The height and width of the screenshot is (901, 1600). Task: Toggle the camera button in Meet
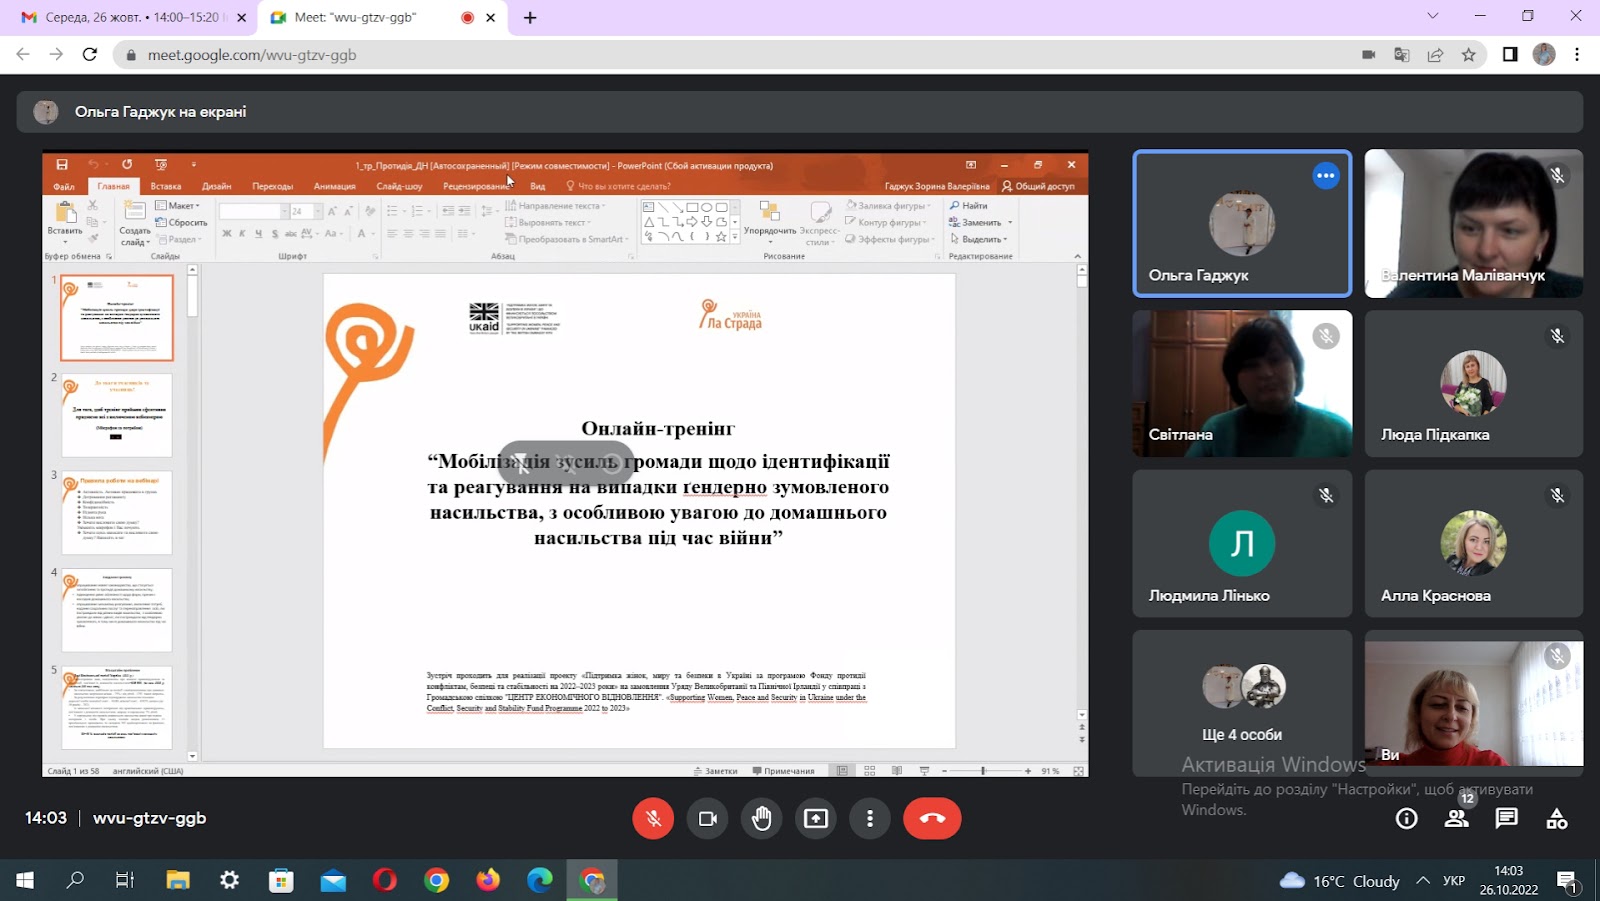point(708,818)
